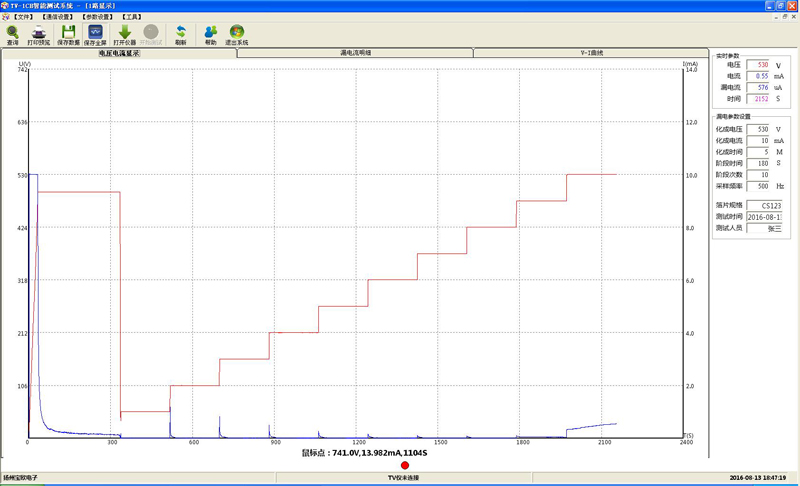This screenshot has height=486, width=800.
Task: Open the 【工具】 menu
Action: pyautogui.click(x=131, y=17)
